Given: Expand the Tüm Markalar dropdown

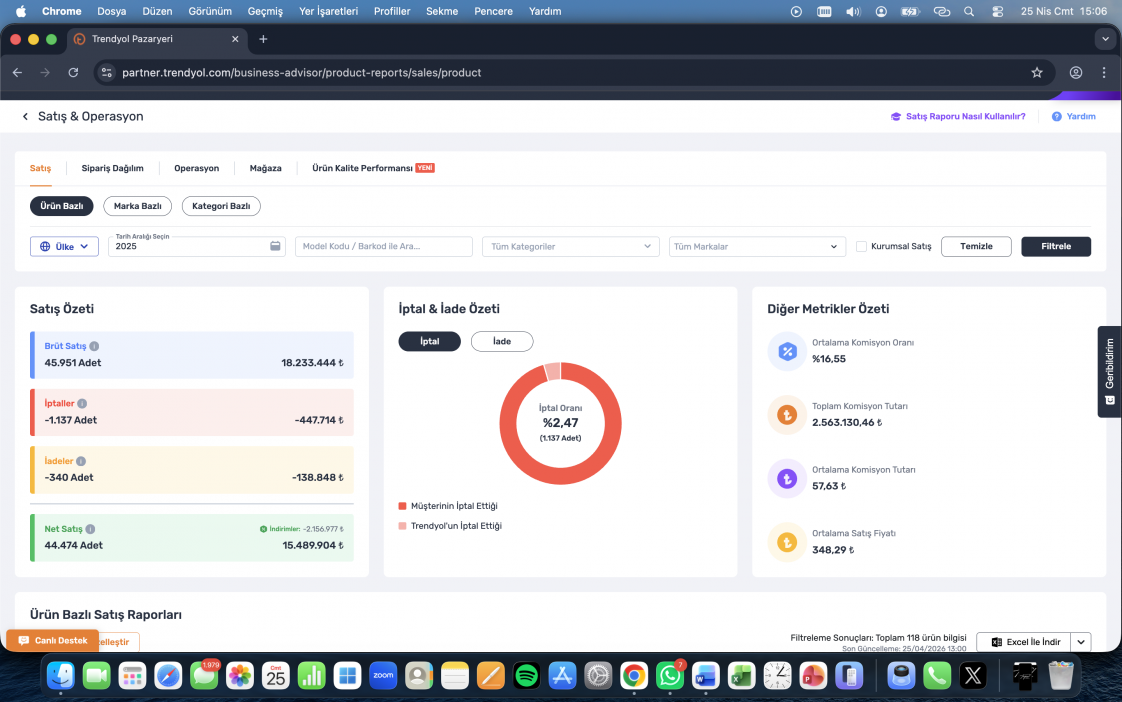Looking at the screenshot, I should coord(757,246).
